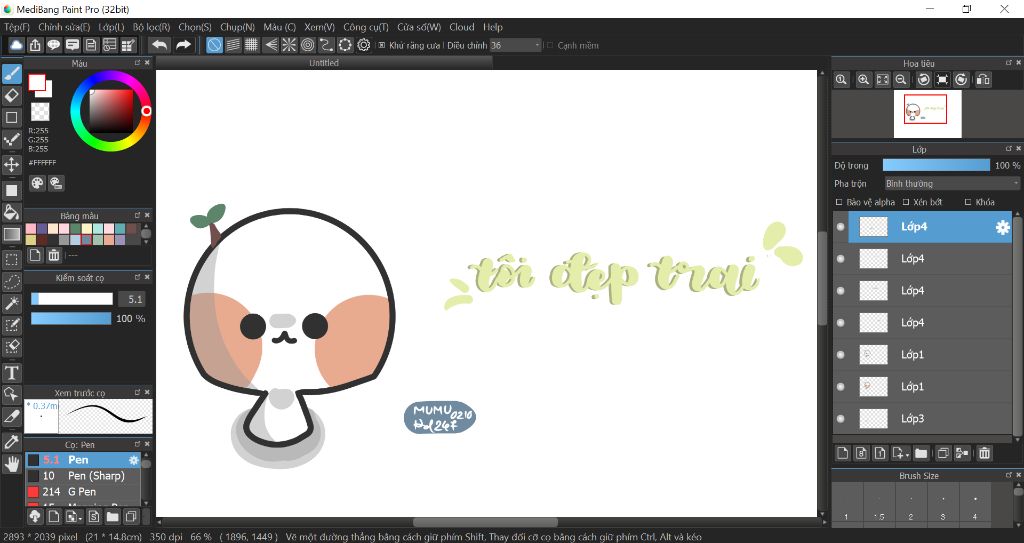Open the Lớp(L) menu
The image size is (1024, 543).
(x=111, y=27)
